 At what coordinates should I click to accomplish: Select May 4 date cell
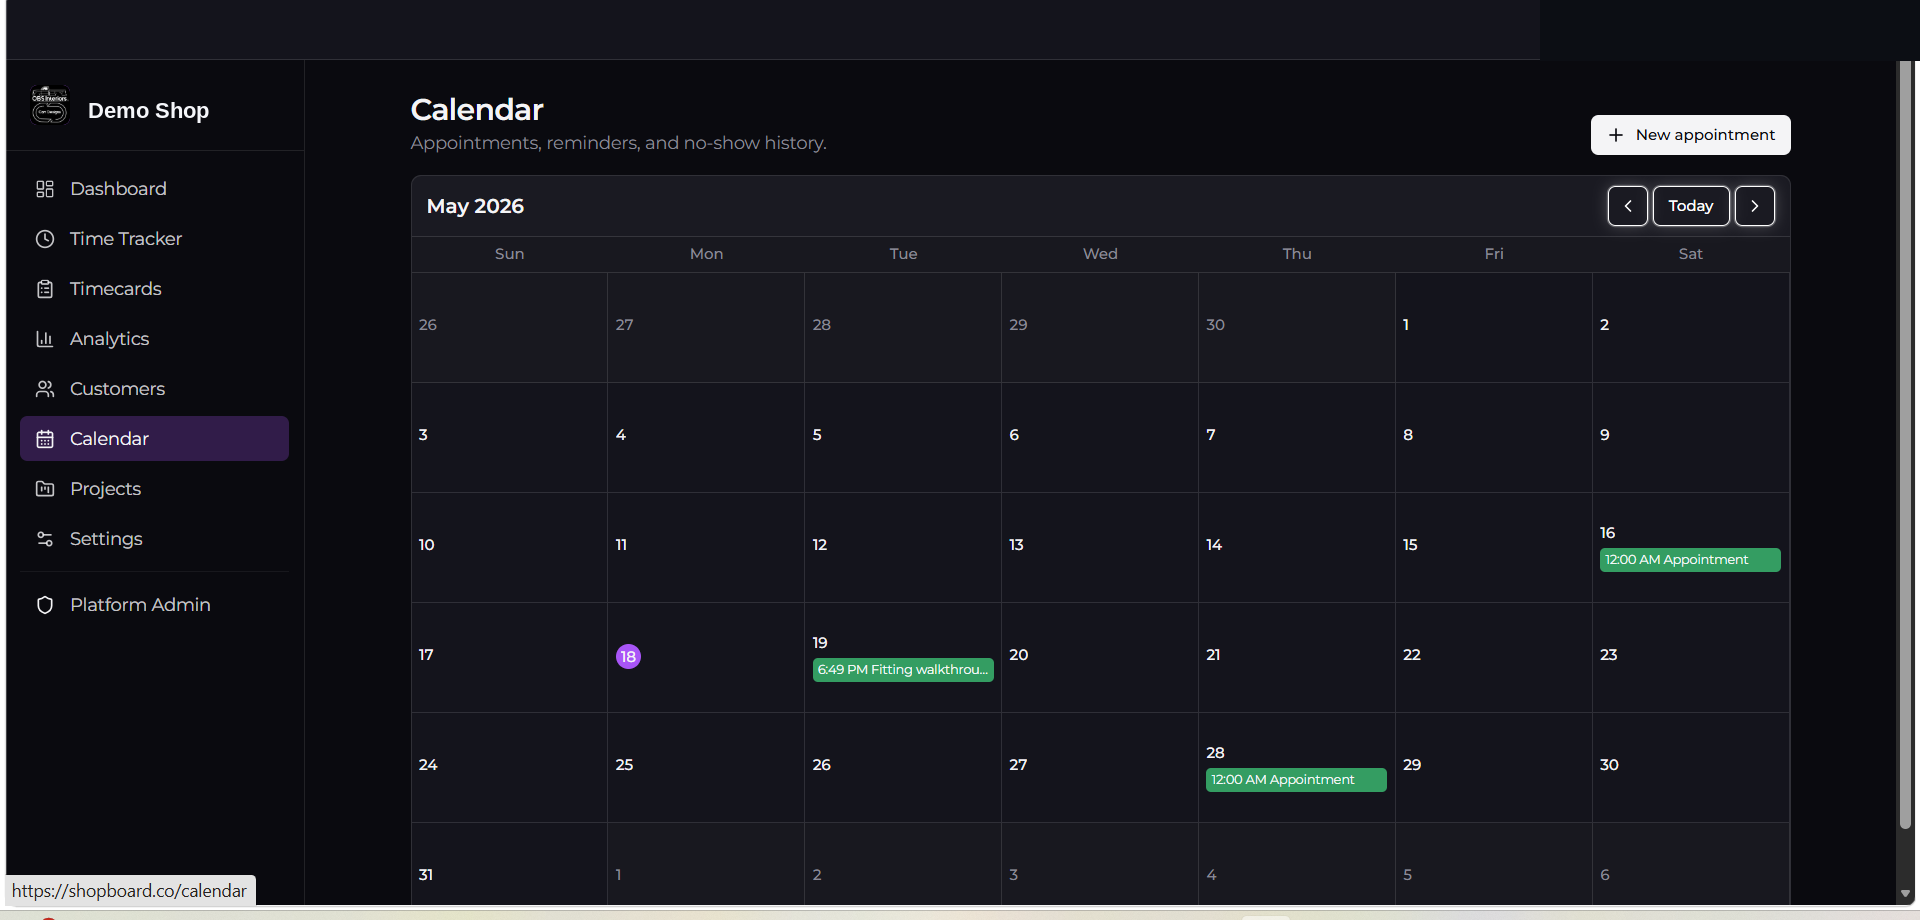[706, 438]
